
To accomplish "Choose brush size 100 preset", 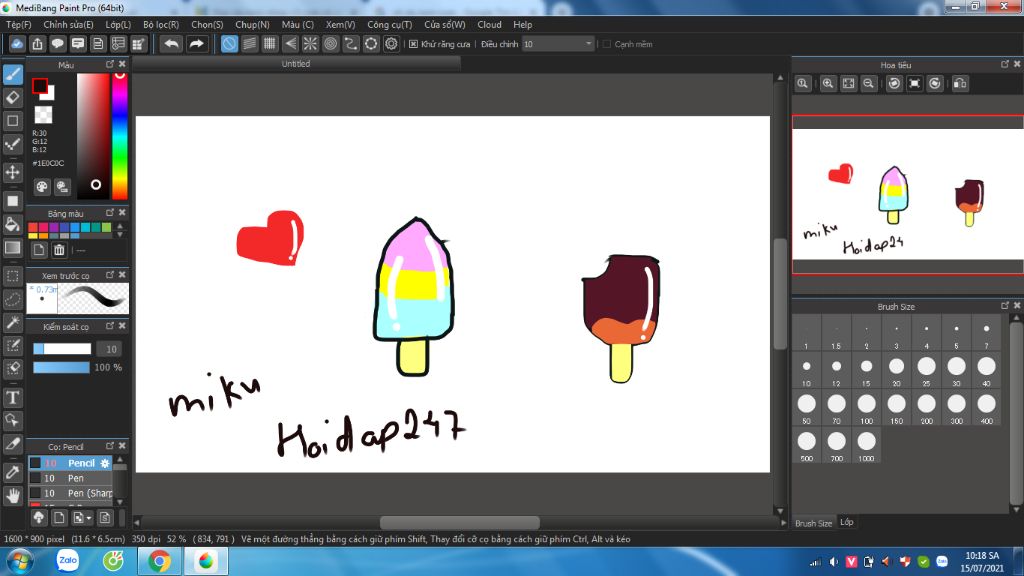I will 866,408.
